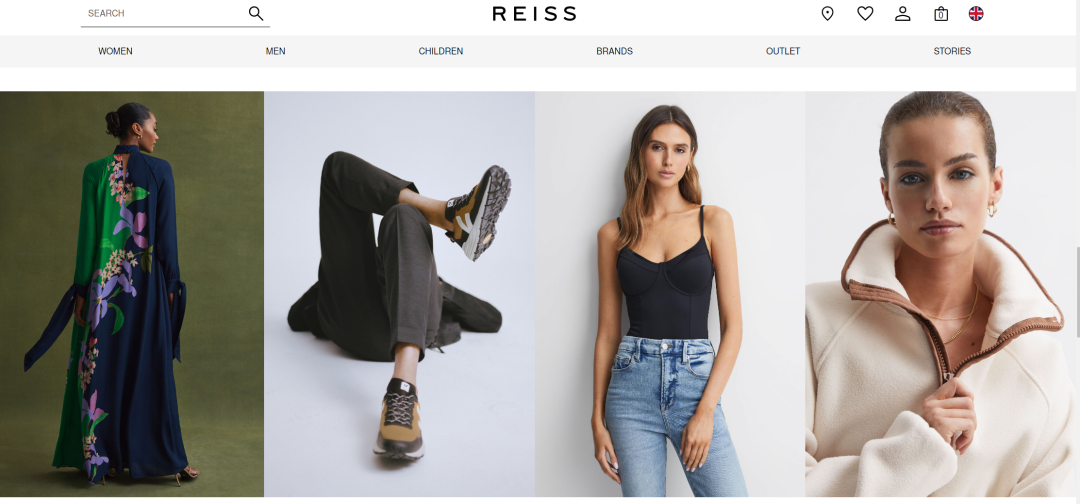Select the floral maxi dress image
Screen dimensions: 1080x504
pyautogui.click(x=132, y=294)
